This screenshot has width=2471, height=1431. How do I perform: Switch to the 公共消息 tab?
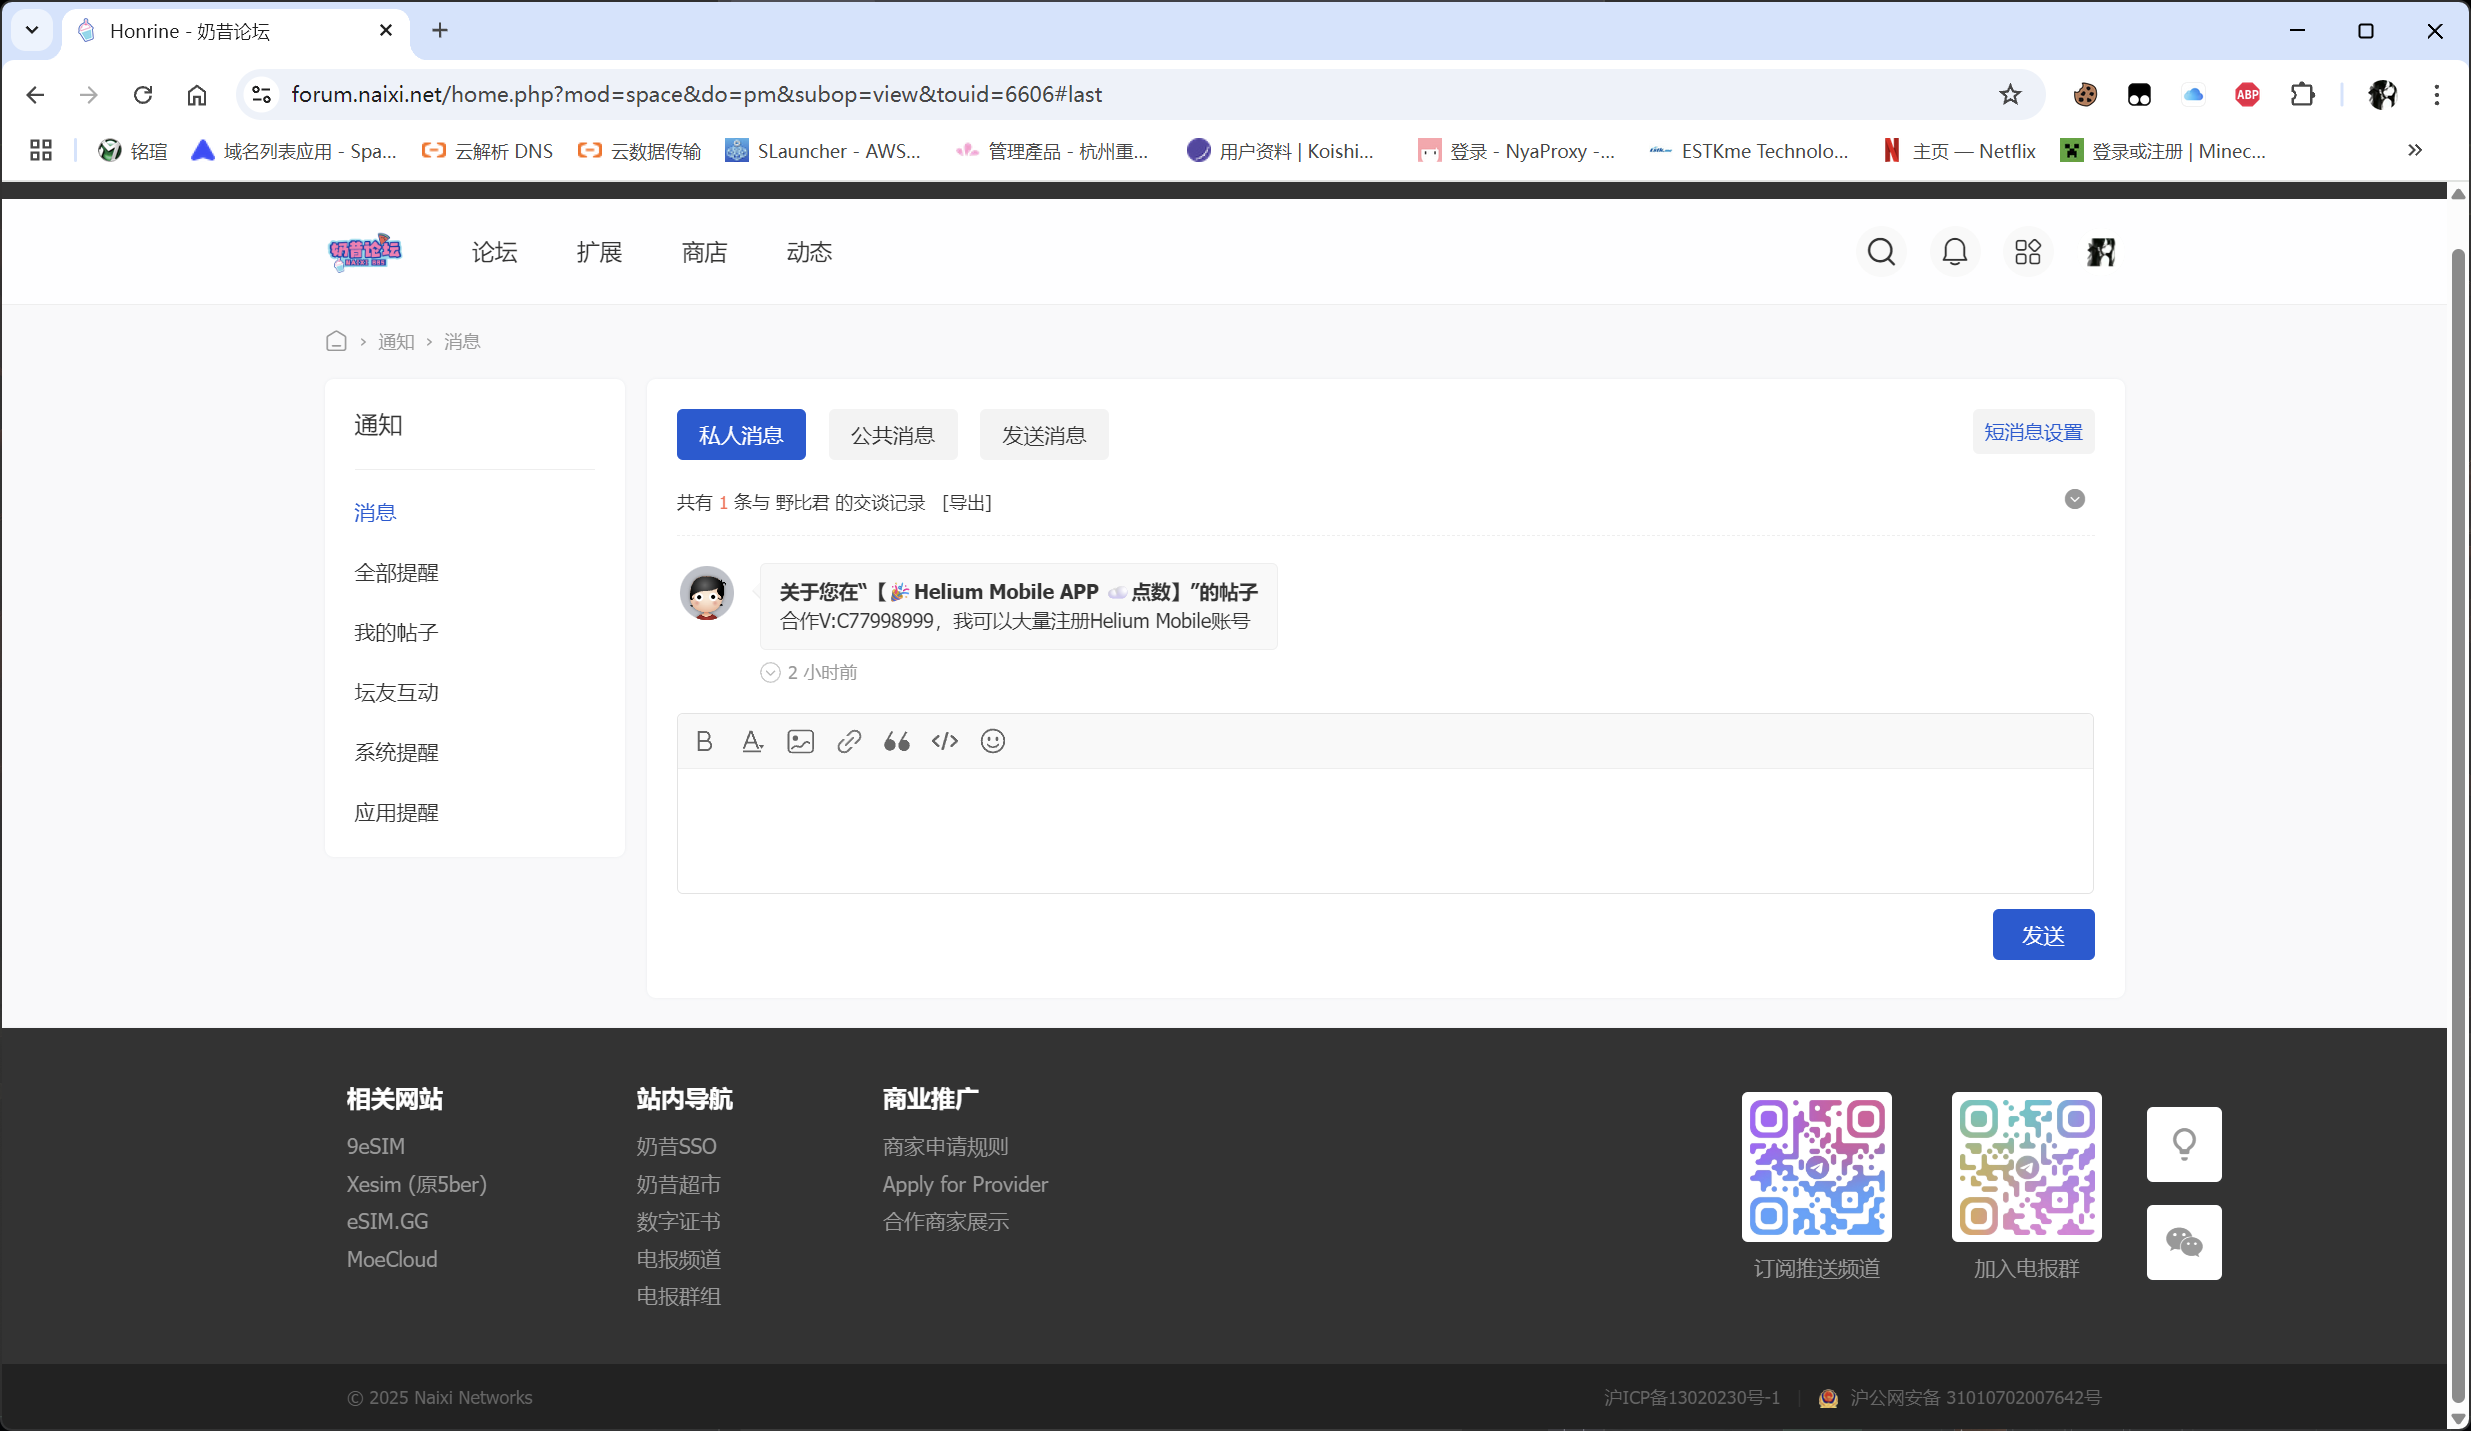891,434
